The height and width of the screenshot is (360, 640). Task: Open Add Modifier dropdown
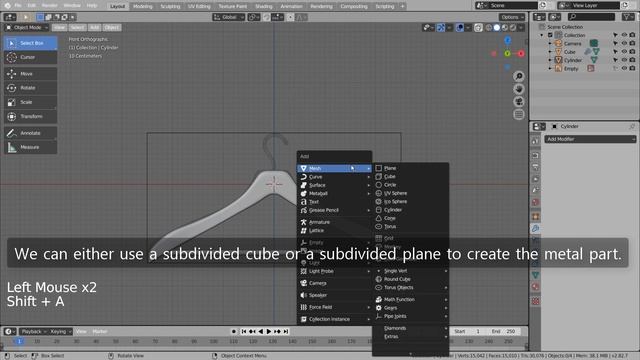590,139
